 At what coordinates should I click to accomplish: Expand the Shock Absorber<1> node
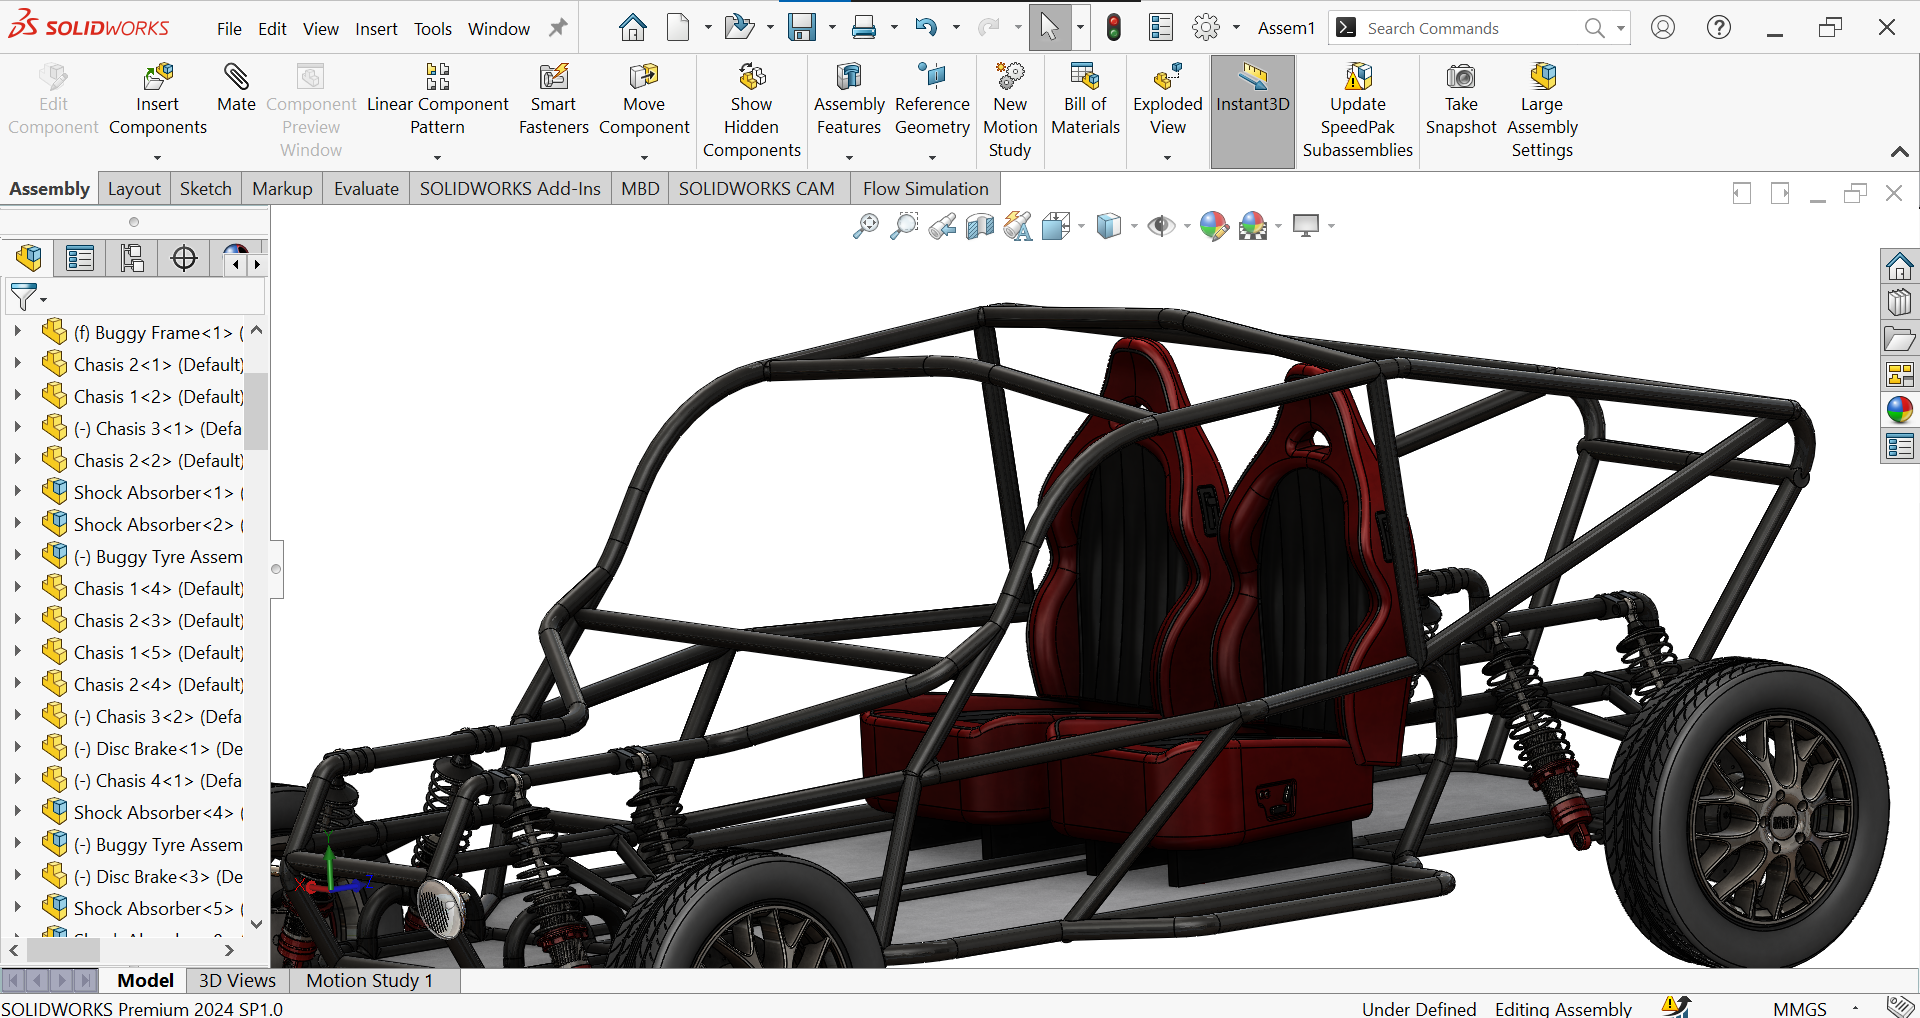(17, 491)
